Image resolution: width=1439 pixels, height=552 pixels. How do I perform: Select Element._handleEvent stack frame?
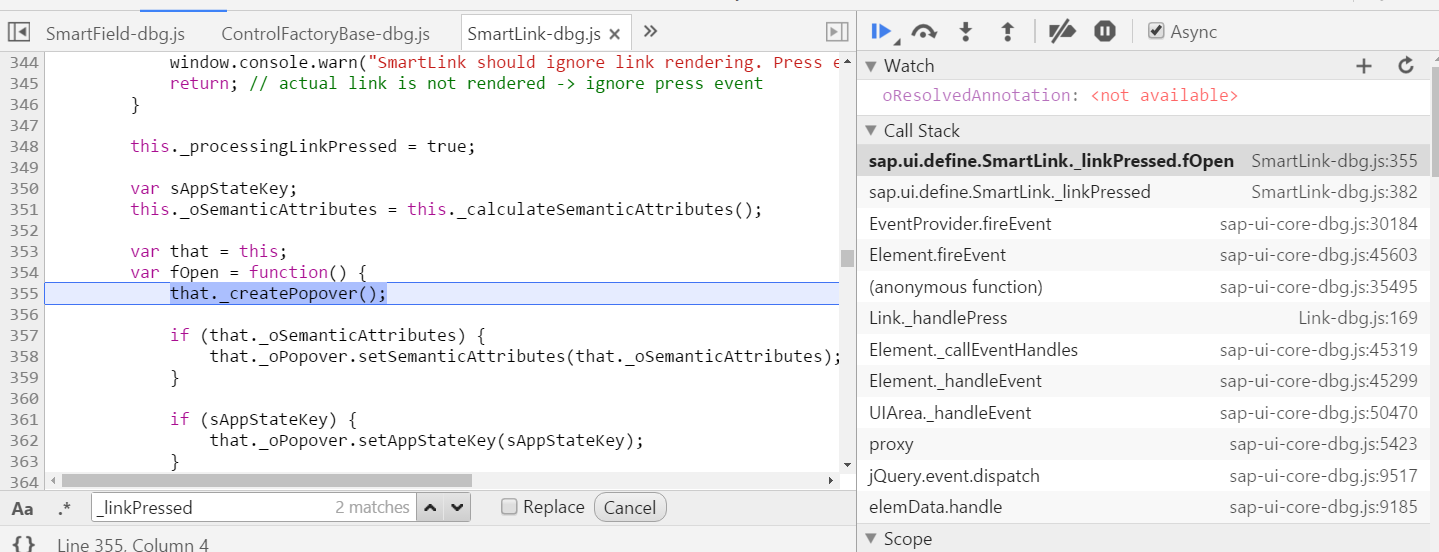pyautogui.click(x=1143, y=381)
